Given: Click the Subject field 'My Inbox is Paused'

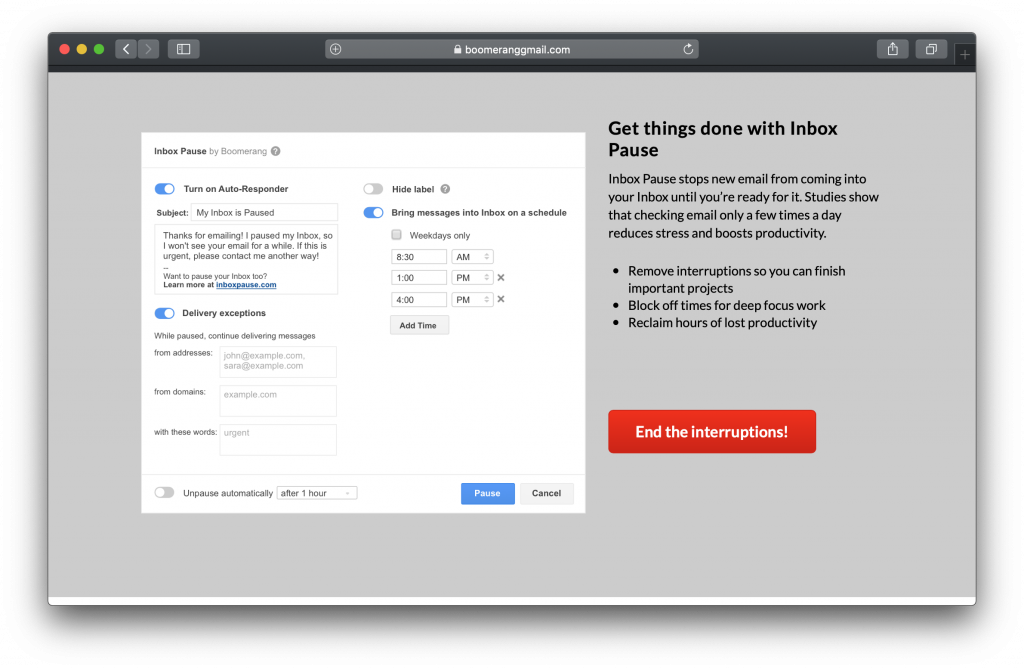Looking at the screenshot, I should 264,212.
